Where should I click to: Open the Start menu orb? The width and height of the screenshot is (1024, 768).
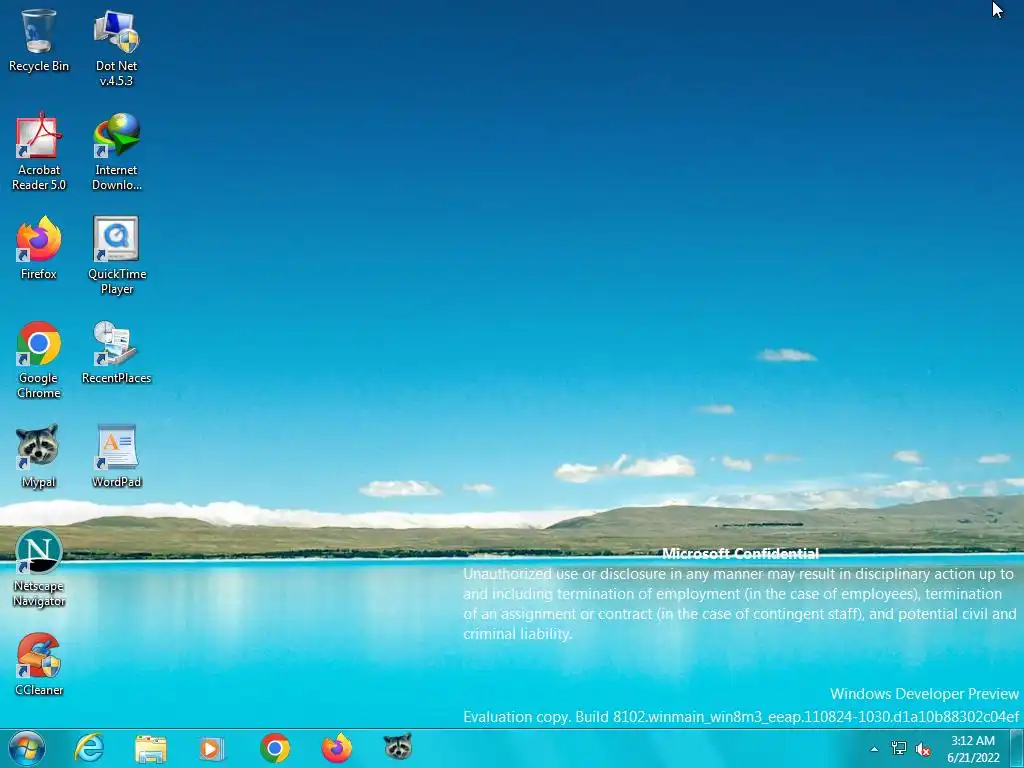point(27,748)
